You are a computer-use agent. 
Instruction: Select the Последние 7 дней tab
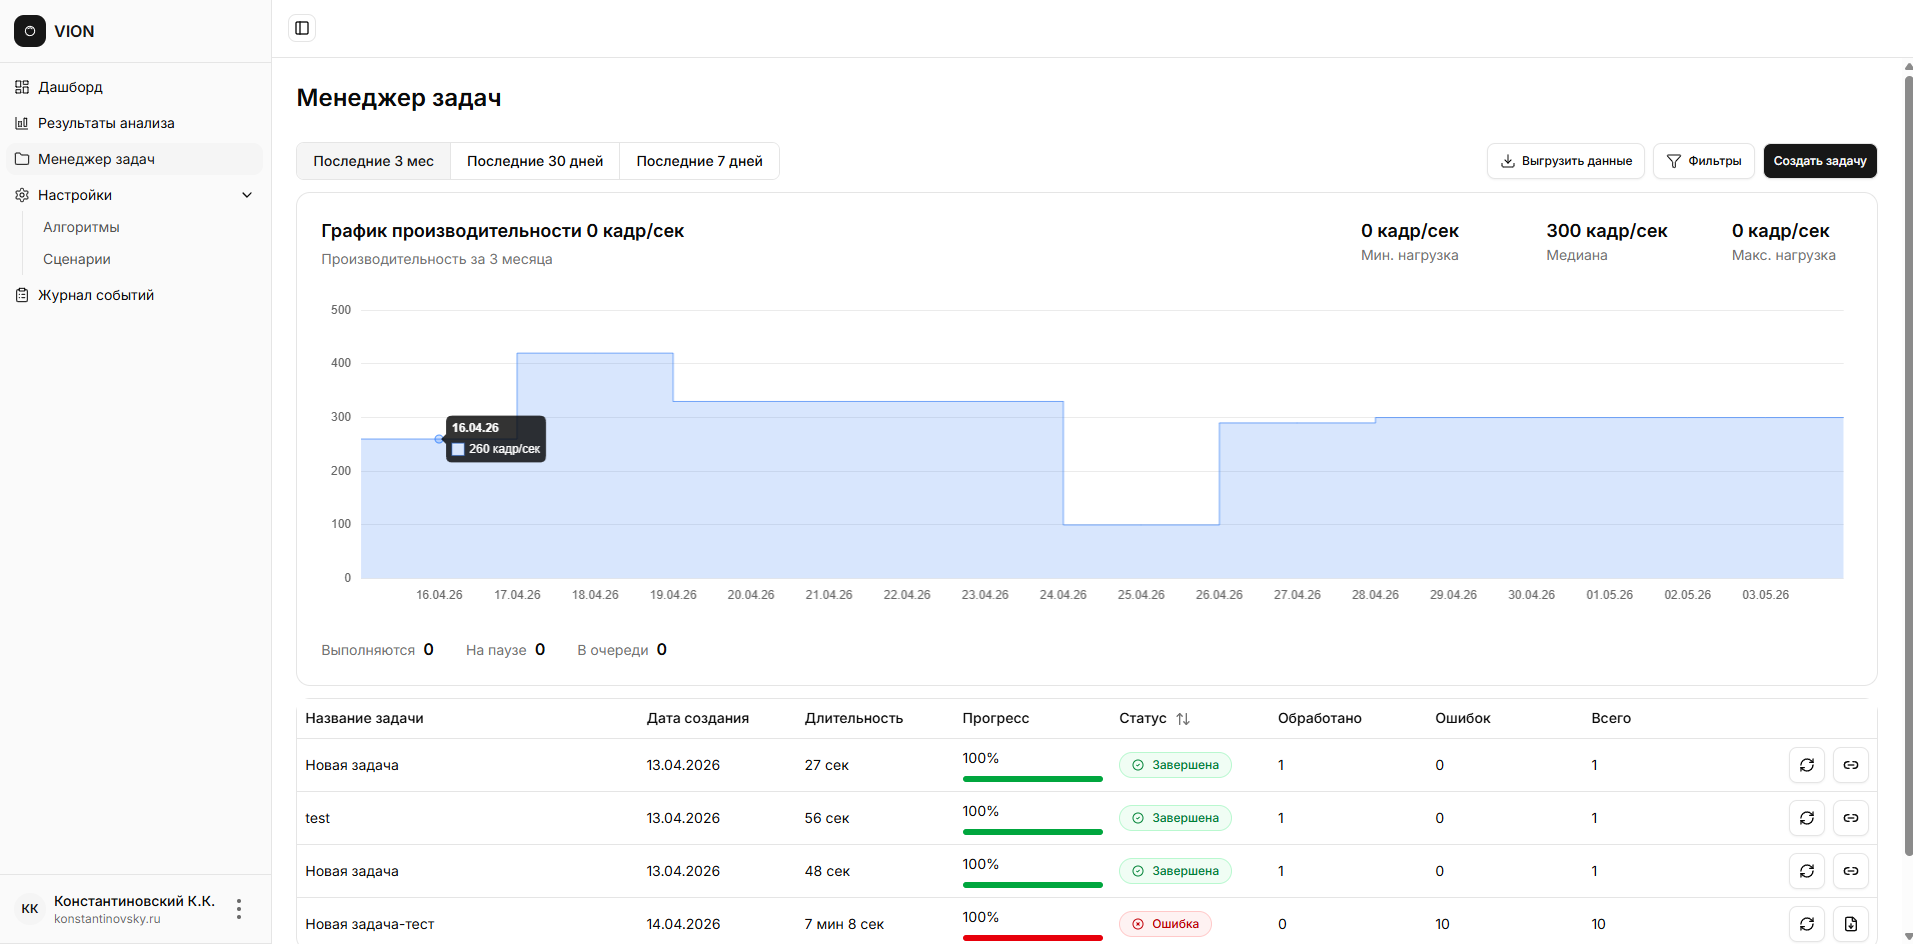tap(699, 161)
